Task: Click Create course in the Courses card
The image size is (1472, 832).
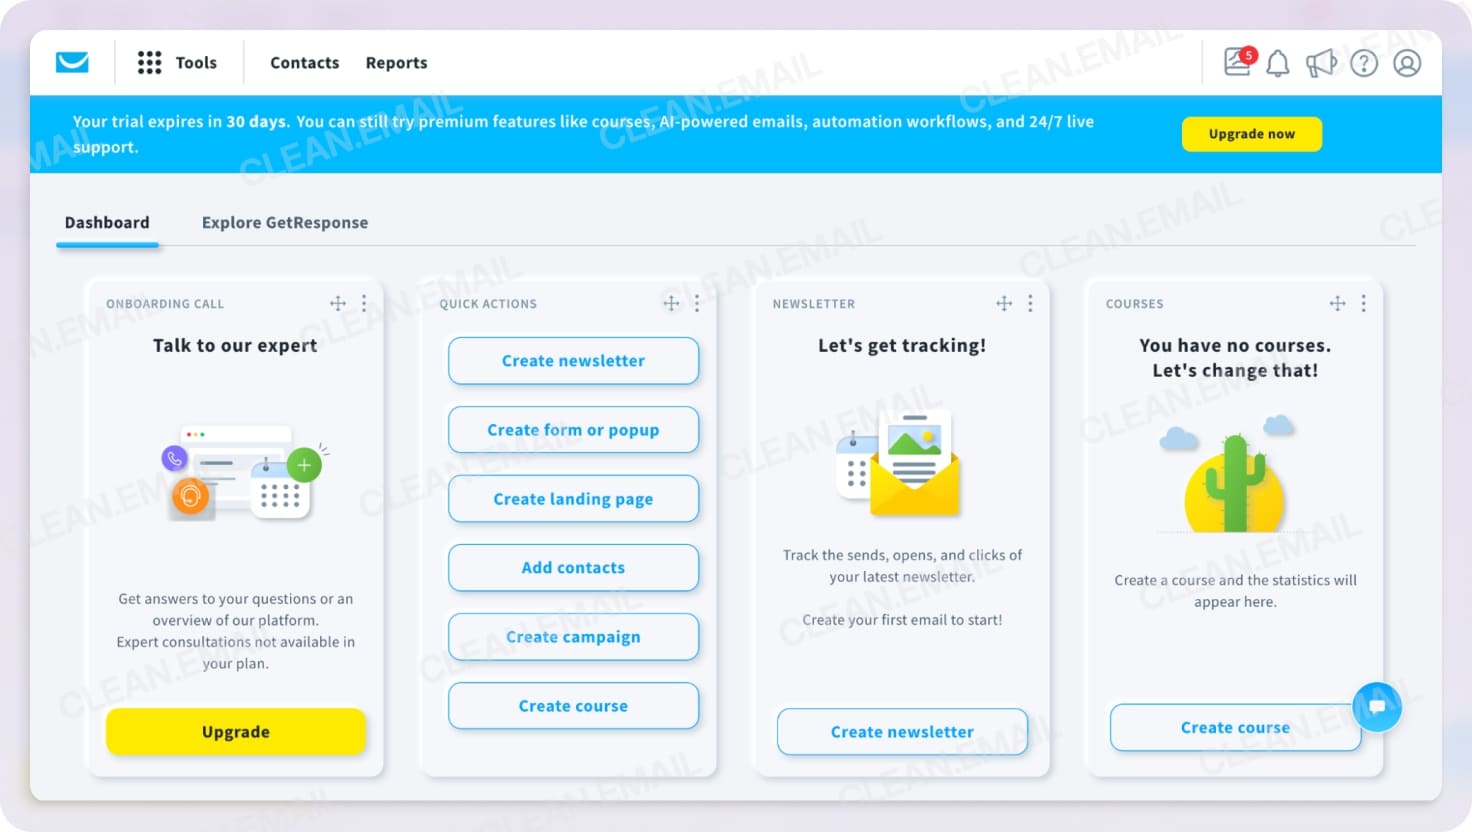Action: click(1234, 727)
